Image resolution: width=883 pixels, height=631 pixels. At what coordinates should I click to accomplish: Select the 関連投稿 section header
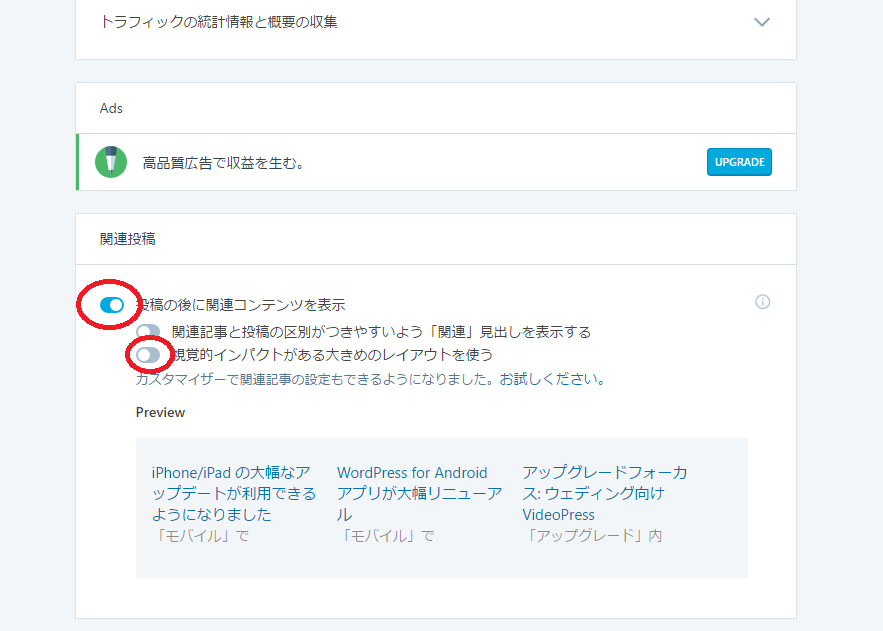[x=127, y=239]
